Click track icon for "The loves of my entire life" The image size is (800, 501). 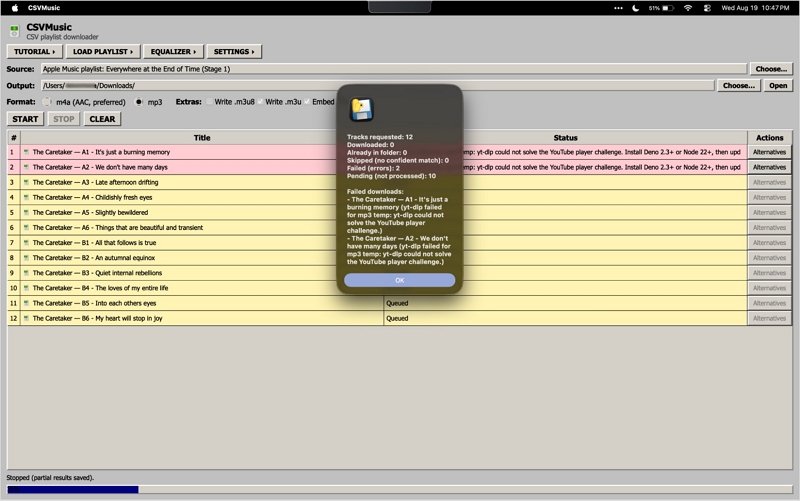pos(26,288)
